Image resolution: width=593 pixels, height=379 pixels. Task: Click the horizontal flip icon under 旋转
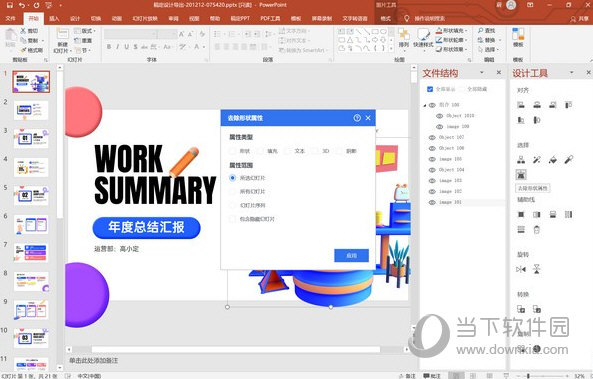tap(521, 269)
